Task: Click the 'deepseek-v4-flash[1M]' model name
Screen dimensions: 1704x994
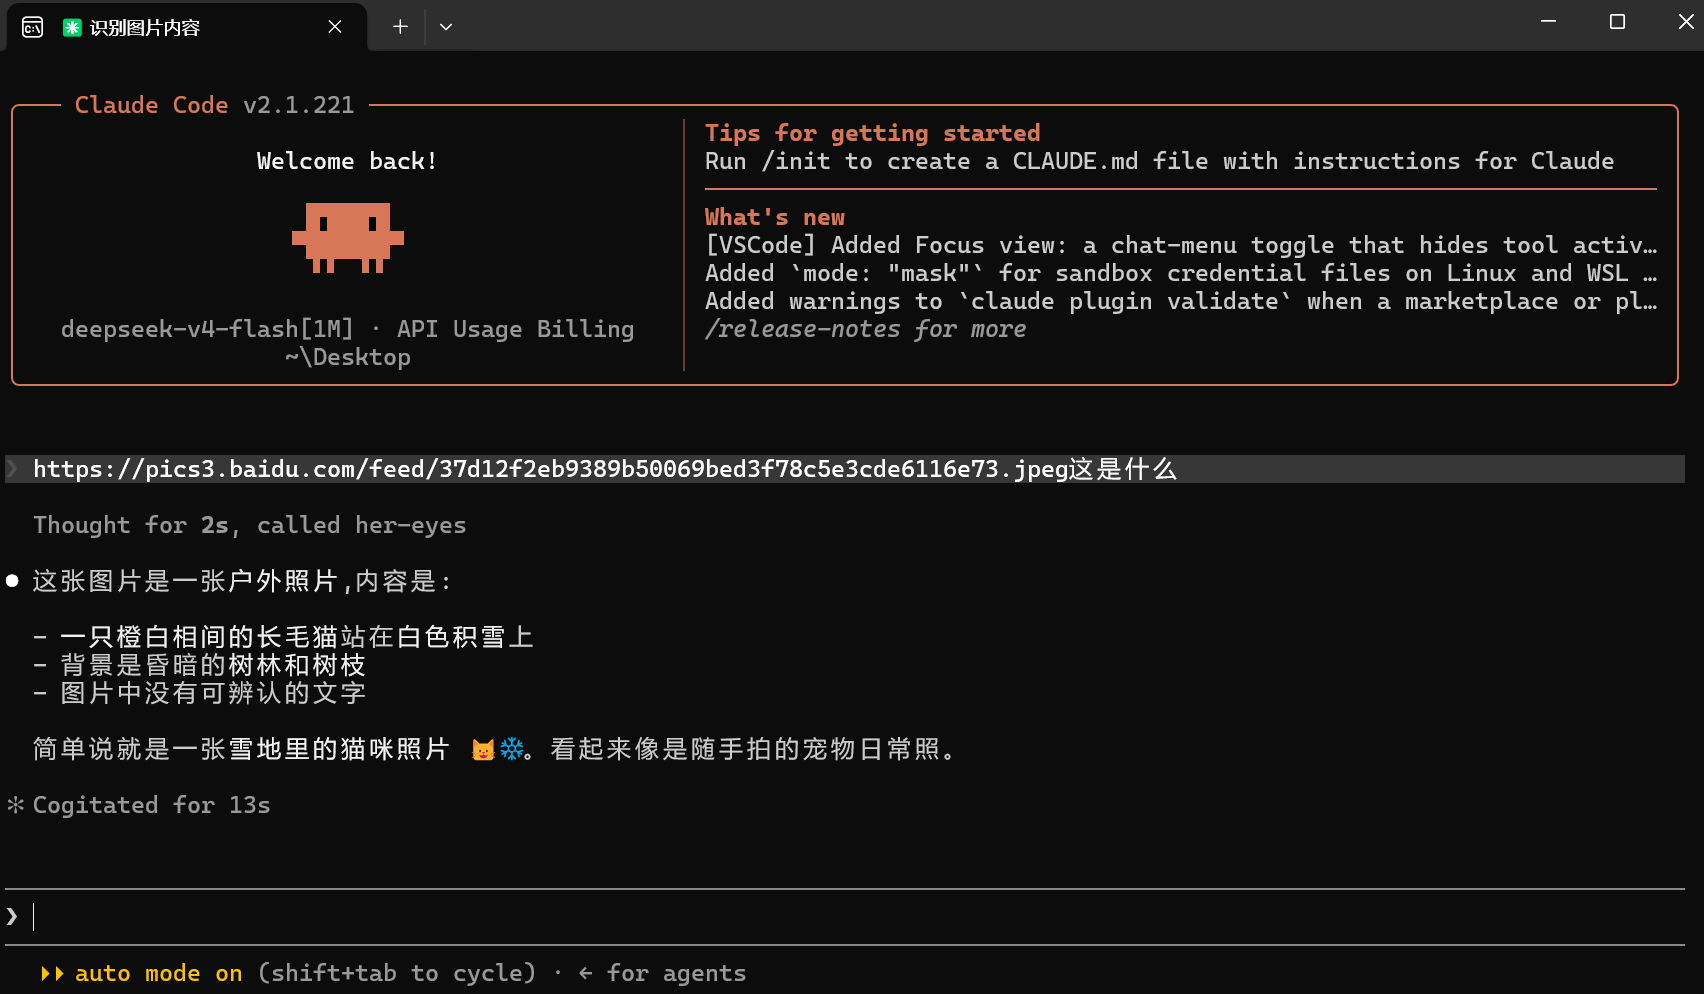Action: point(207,329)
